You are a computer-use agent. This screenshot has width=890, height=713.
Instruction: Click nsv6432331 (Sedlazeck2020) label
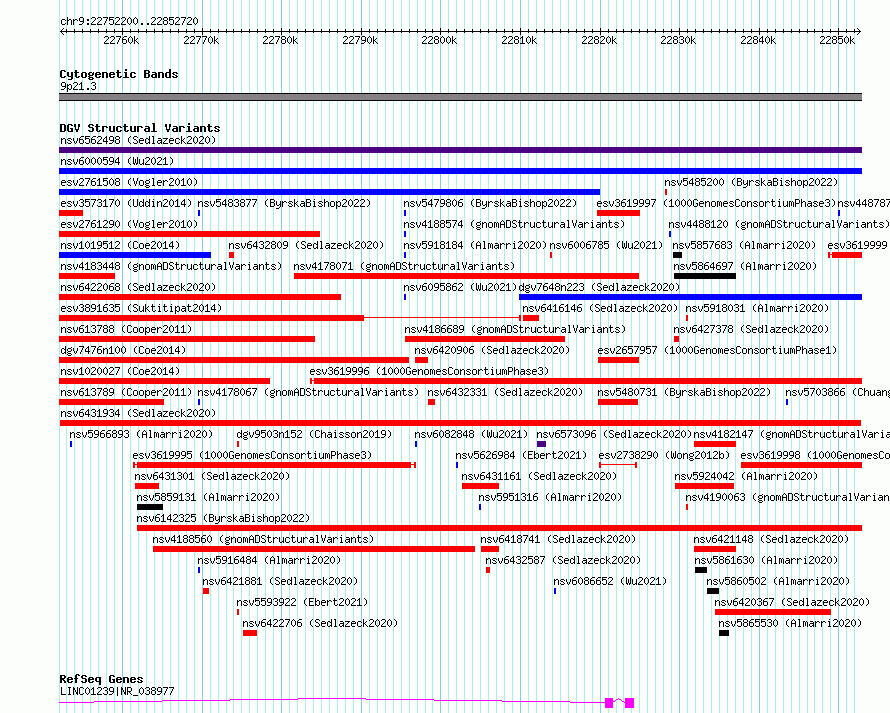[505, 392]
